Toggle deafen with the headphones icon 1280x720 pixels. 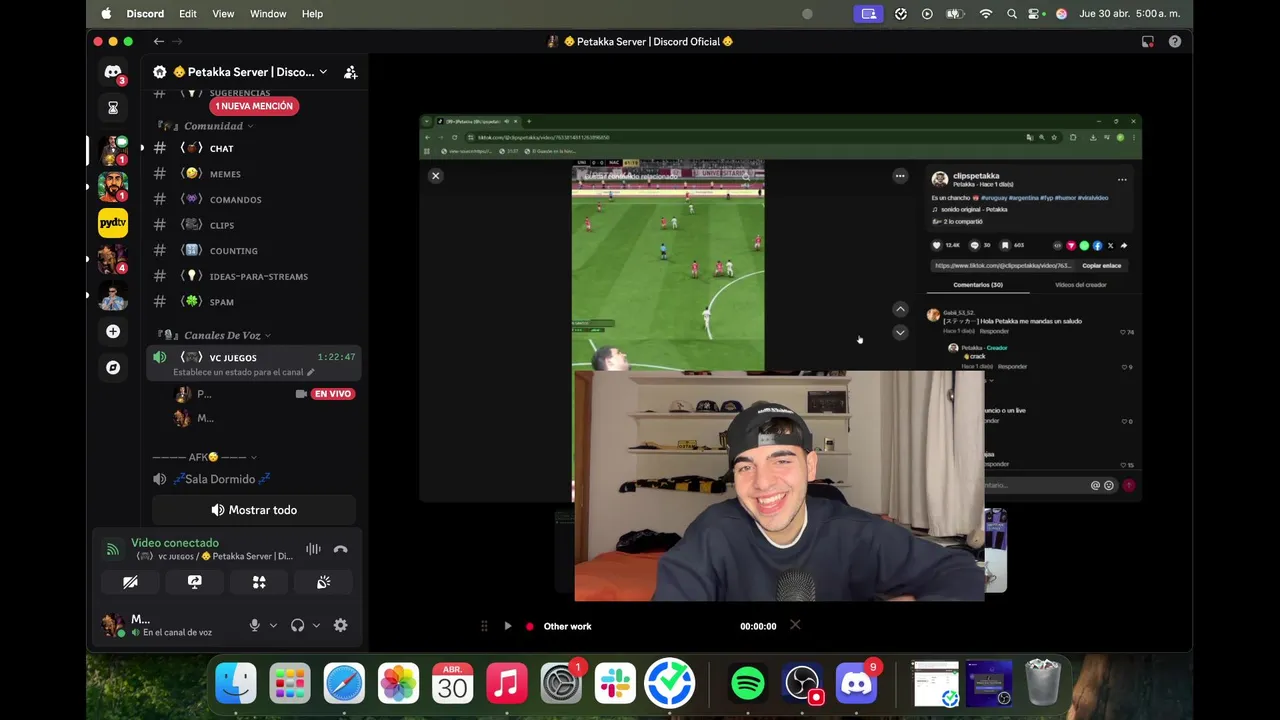[x=297, y=625]
